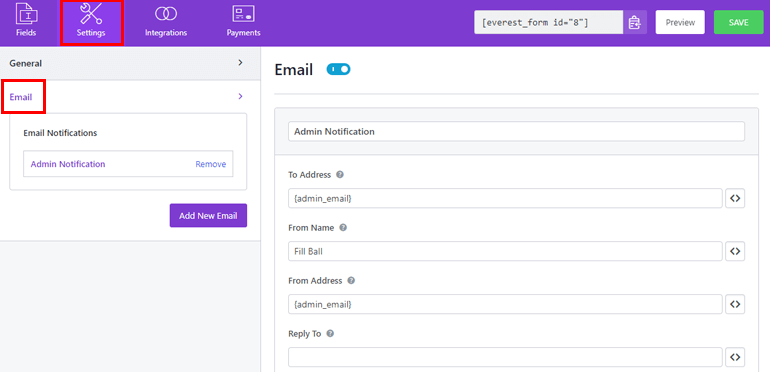Image resolution: width=770 pixels, height=372 pixels.
Task: Click the Reply To input field
Action: click(x=505, y=357)
